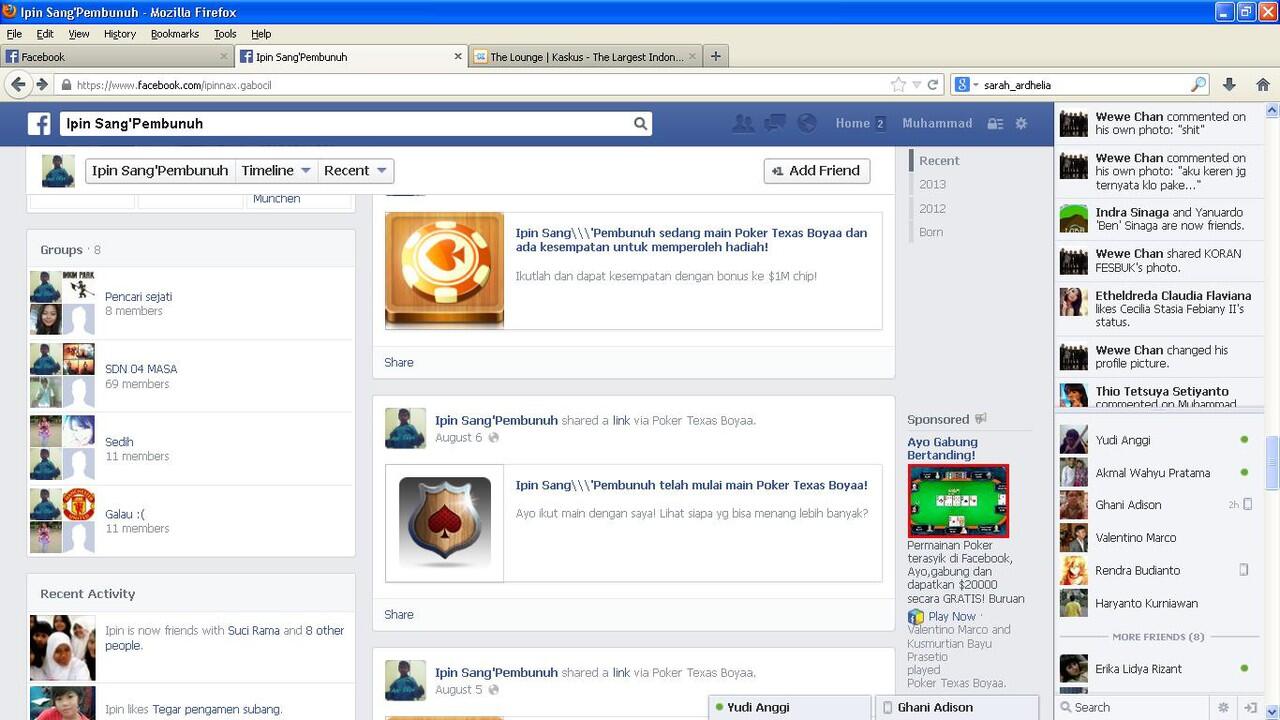
Task: Open Firefox downloads arrow icon
Action: pos(1229,85)
